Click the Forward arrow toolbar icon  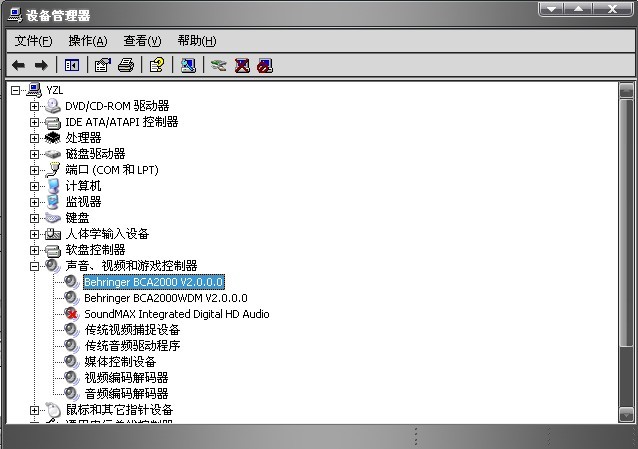pyautogui.click(x=41, y=65)
